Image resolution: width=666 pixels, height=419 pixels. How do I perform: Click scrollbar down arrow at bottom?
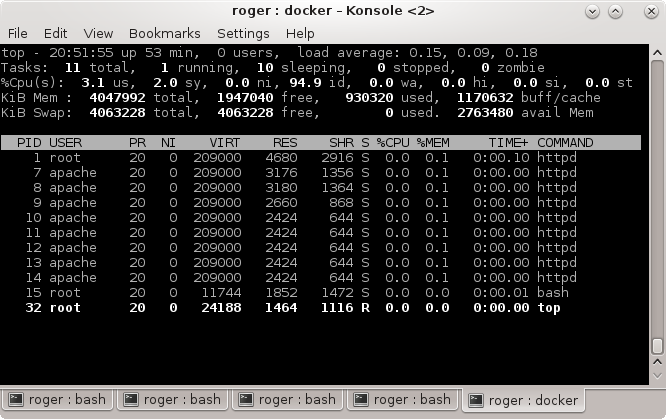coord(657,376)
